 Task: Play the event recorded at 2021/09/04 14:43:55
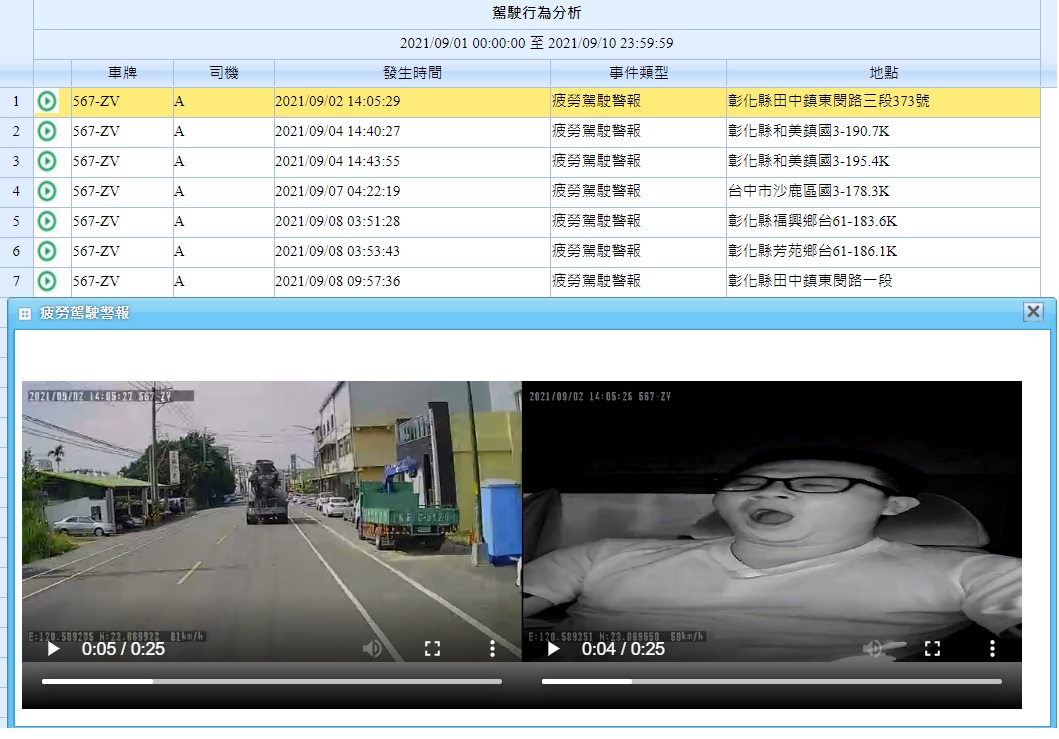pyautogui.click(x=47, y=161)
